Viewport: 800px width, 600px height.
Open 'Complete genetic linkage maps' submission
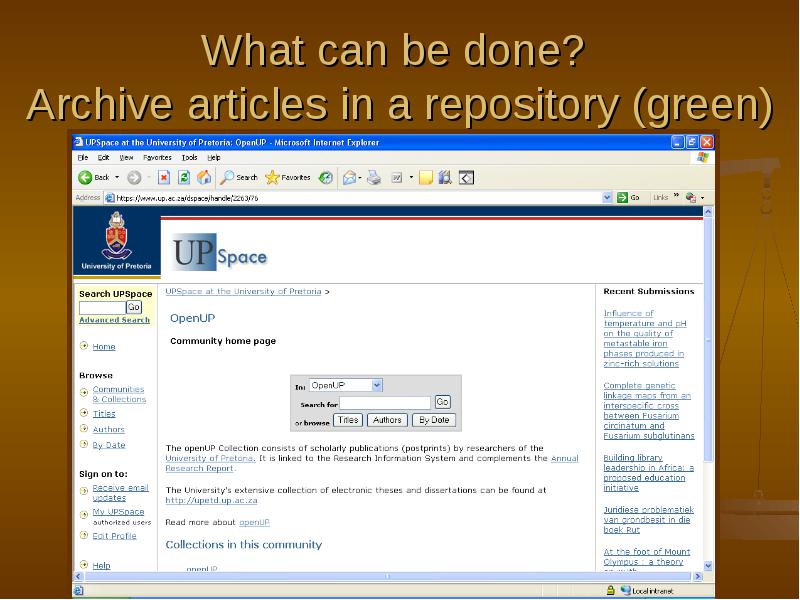coord(649,411)
